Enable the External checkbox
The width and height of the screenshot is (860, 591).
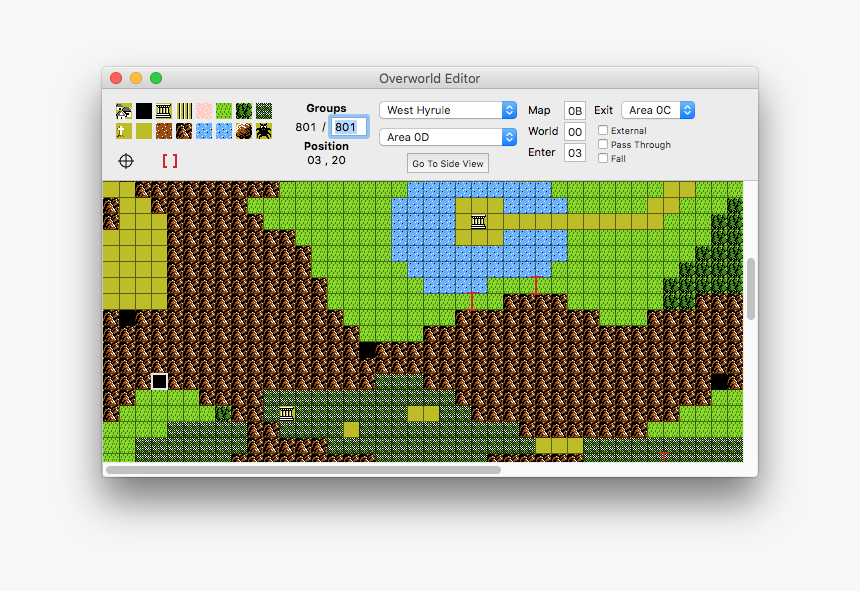(601, 130)
